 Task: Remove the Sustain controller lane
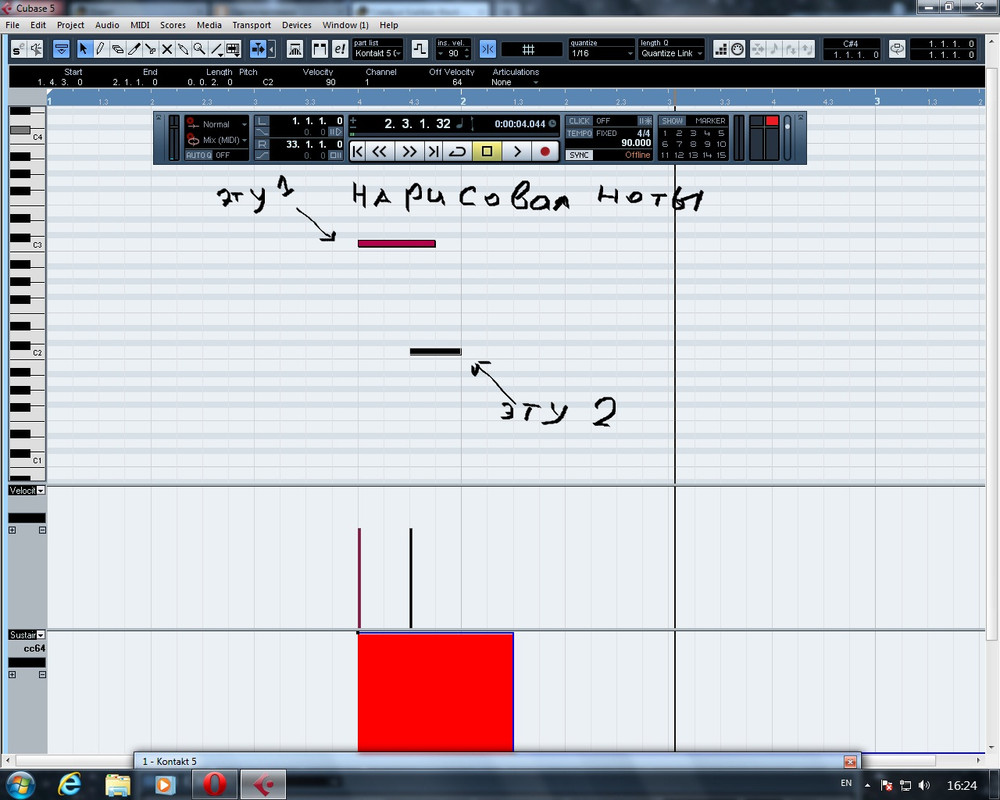tap(42, 674)
